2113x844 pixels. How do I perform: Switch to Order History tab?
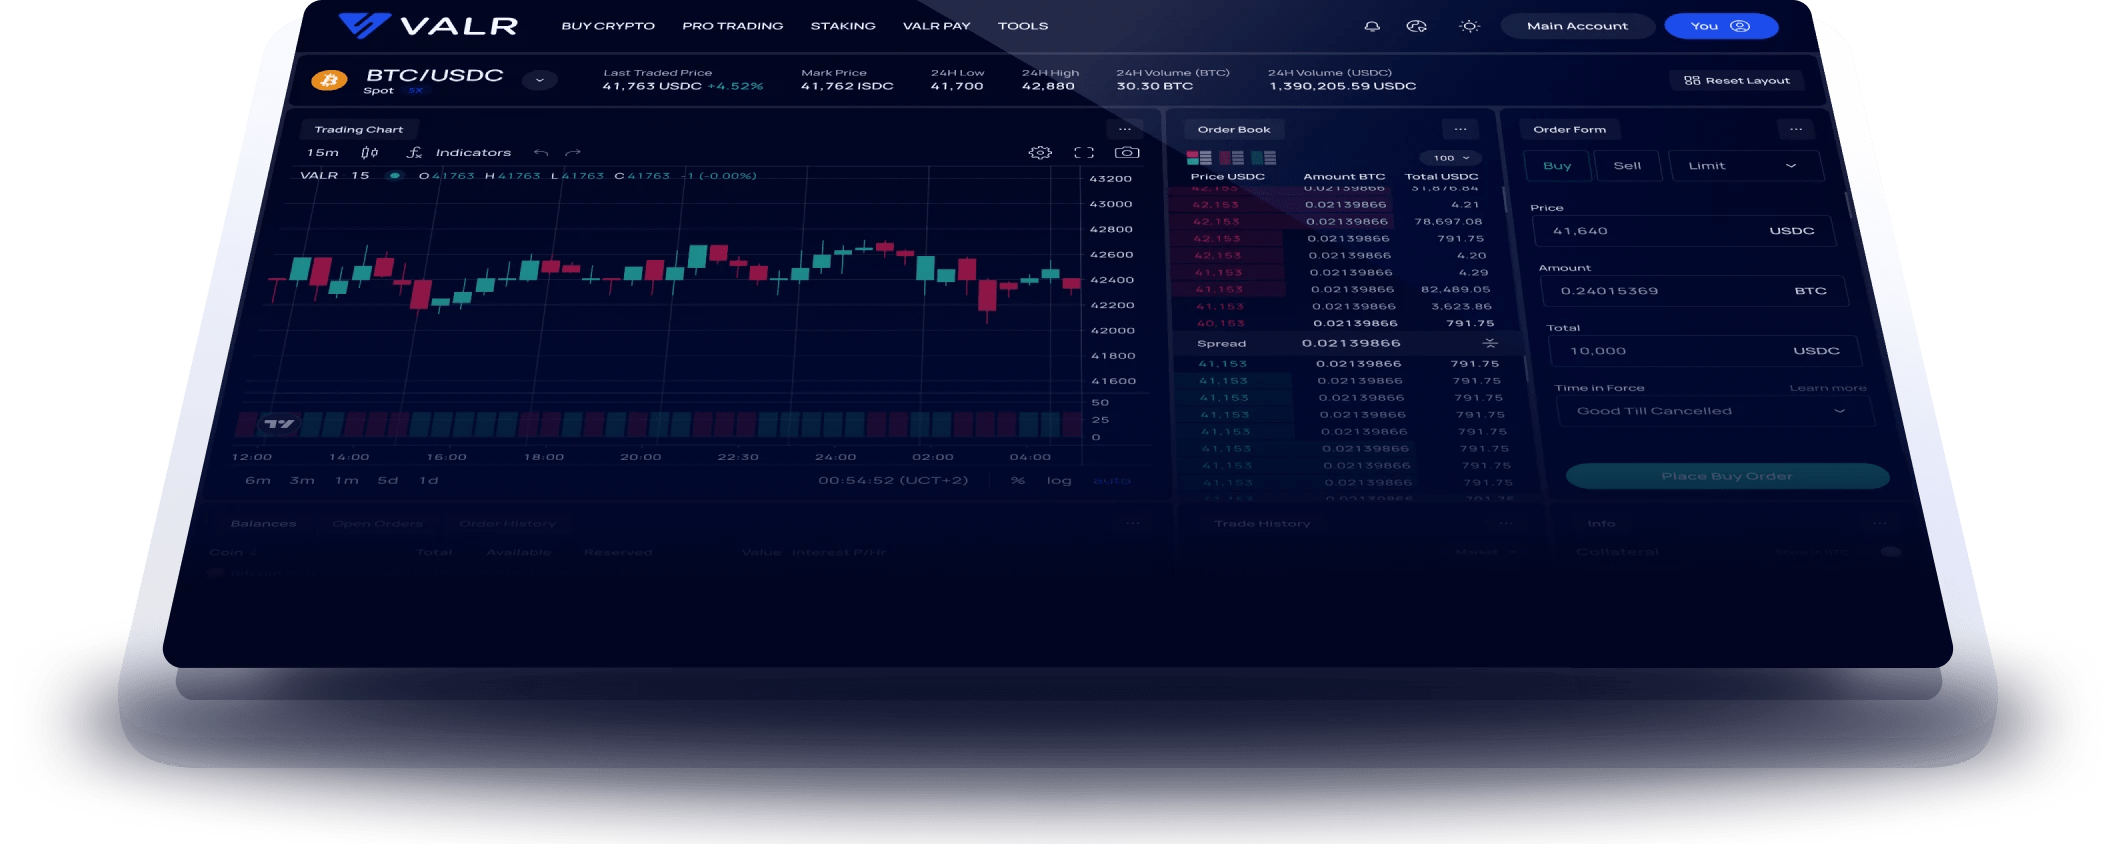507,524
